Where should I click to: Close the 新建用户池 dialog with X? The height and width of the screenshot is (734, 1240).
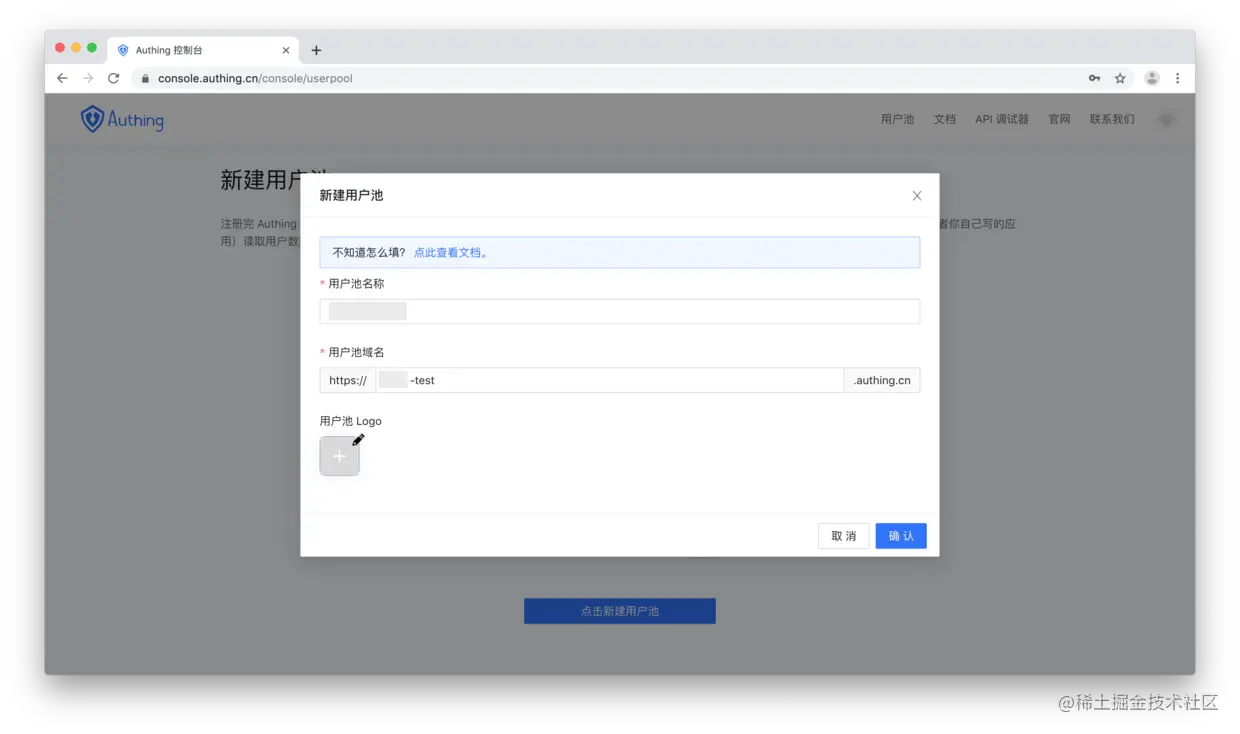[x=917, y=196]
